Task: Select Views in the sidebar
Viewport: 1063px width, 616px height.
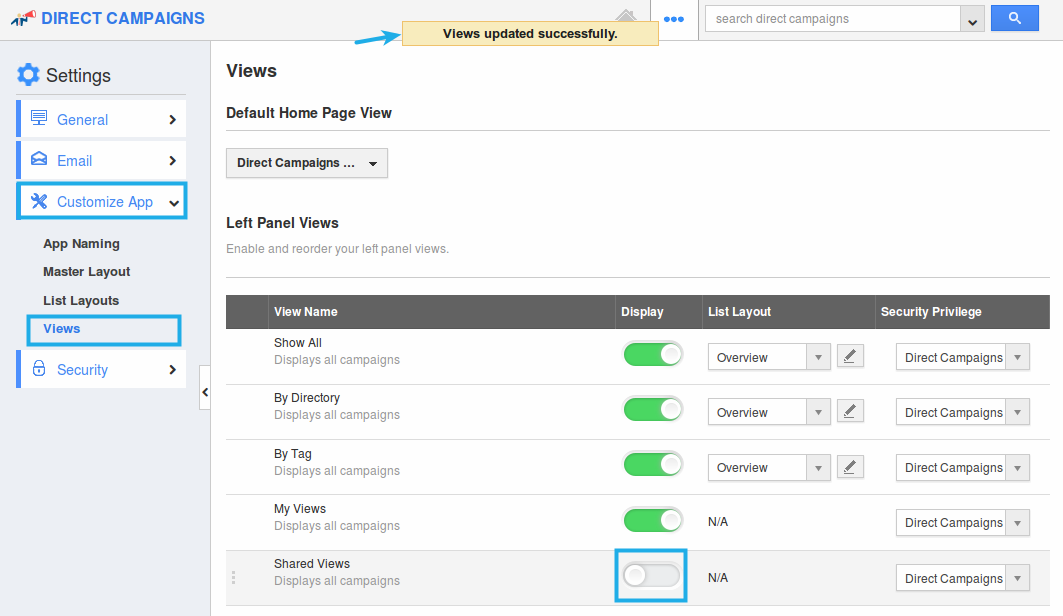Action: (61, 328)
